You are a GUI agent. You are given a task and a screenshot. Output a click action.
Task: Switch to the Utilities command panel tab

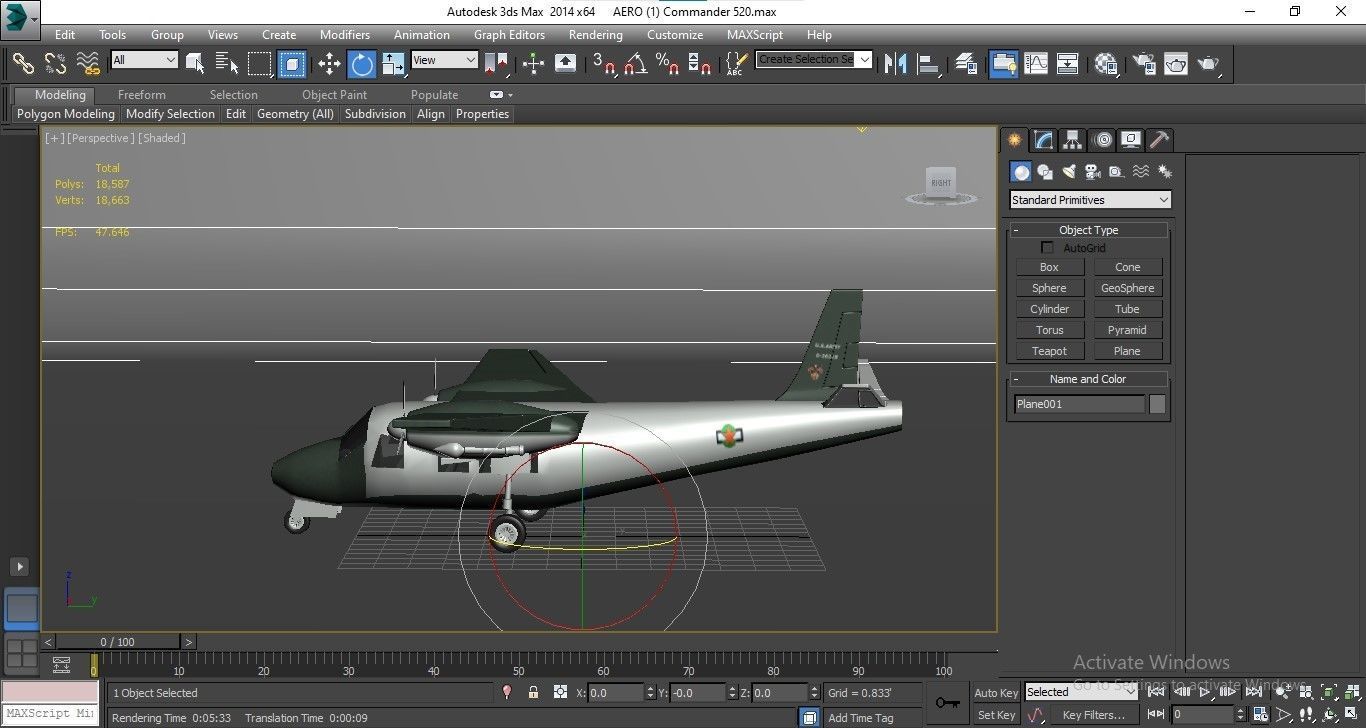pyautogui.click(x=1159, y=140)
